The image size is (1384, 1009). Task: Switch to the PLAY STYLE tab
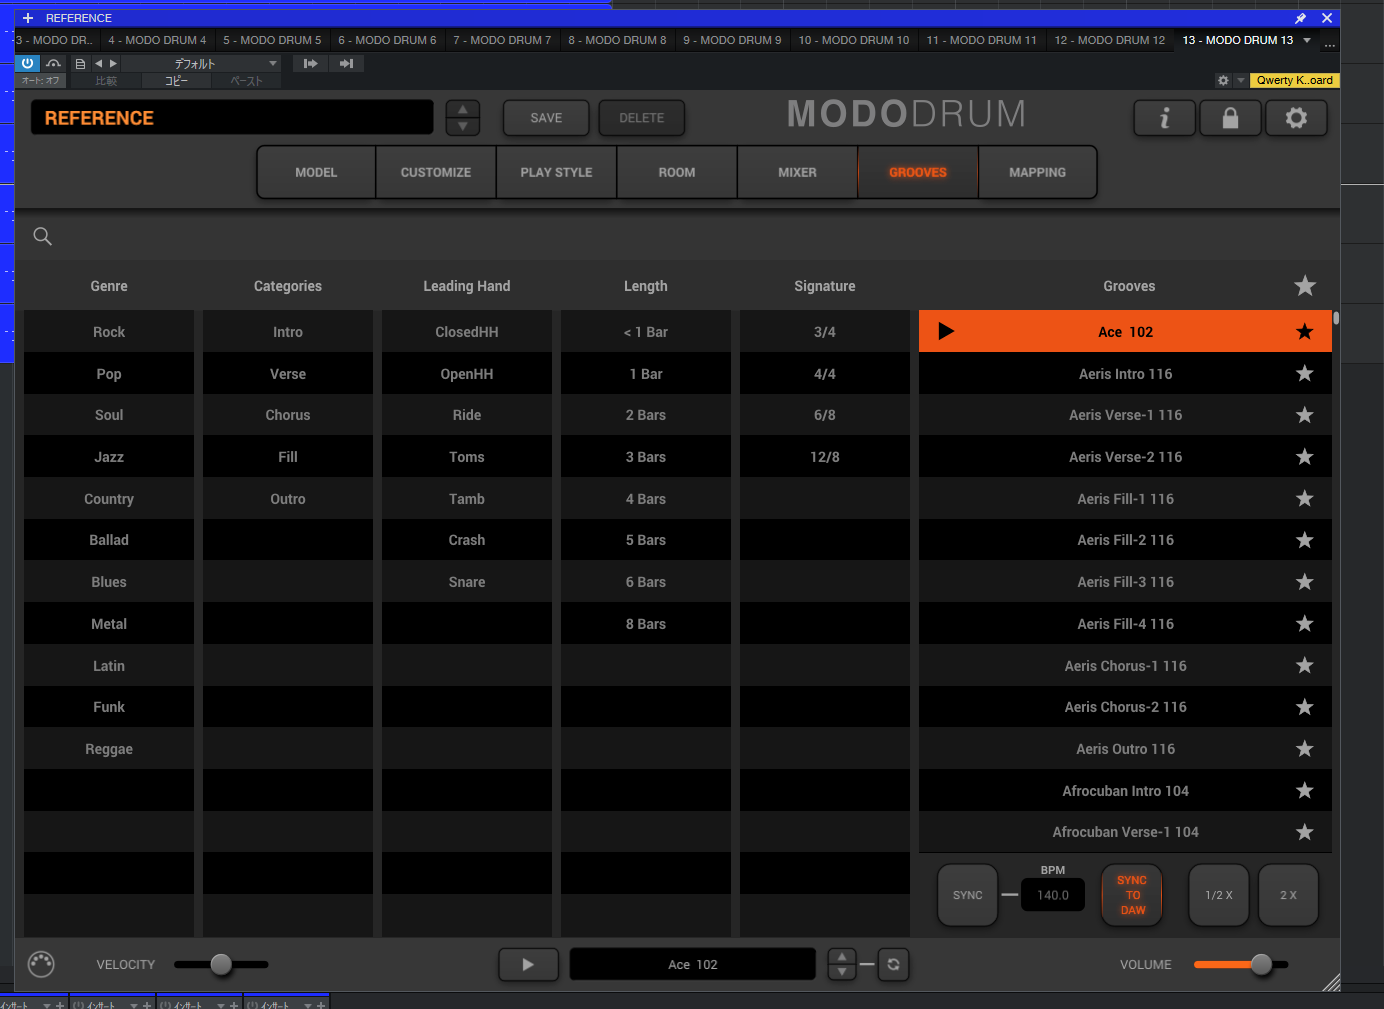pos(556,172)
